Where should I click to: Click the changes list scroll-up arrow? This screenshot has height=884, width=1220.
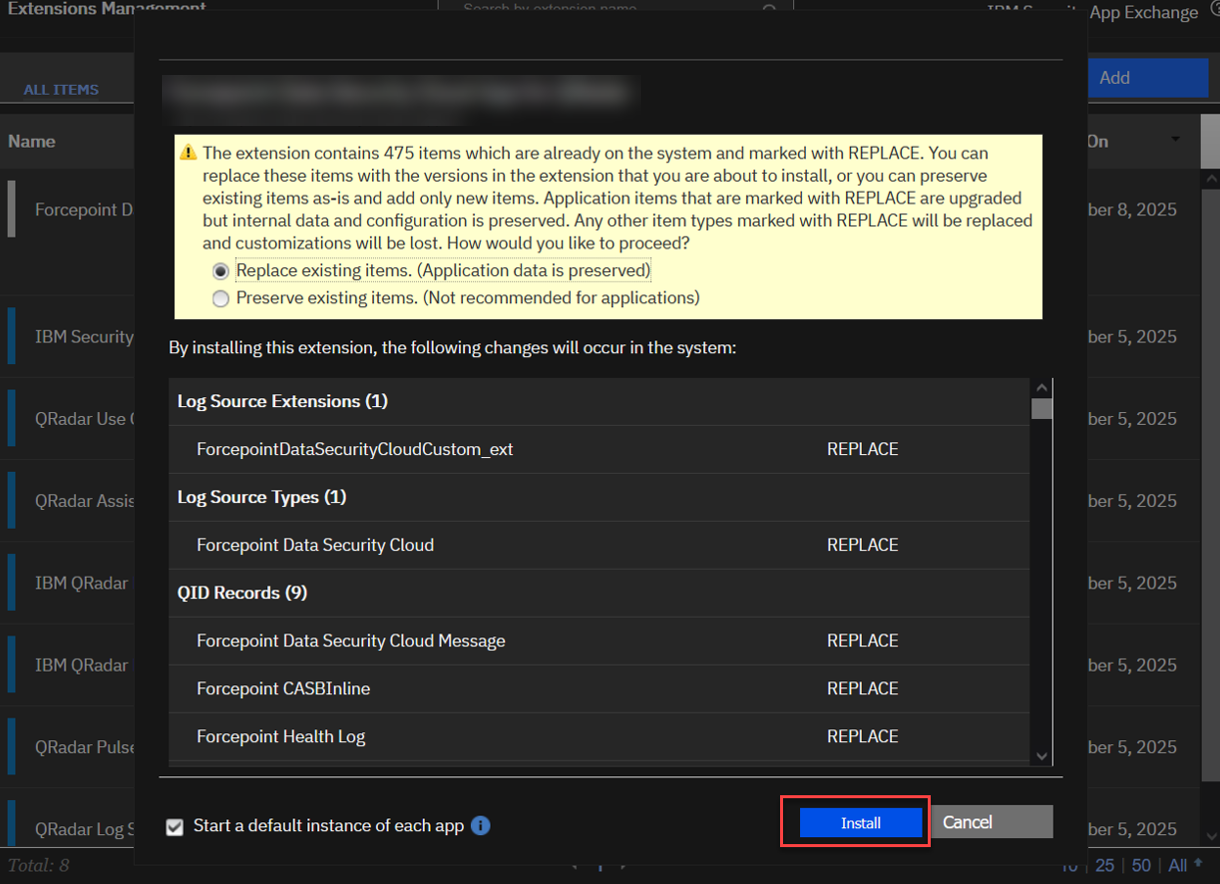[1042, 388]
